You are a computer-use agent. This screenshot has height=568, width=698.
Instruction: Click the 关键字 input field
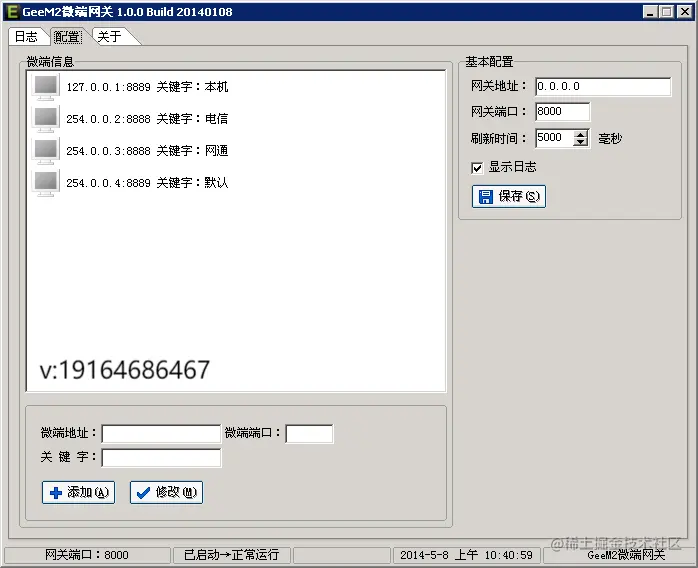click(x=161, y=458)
